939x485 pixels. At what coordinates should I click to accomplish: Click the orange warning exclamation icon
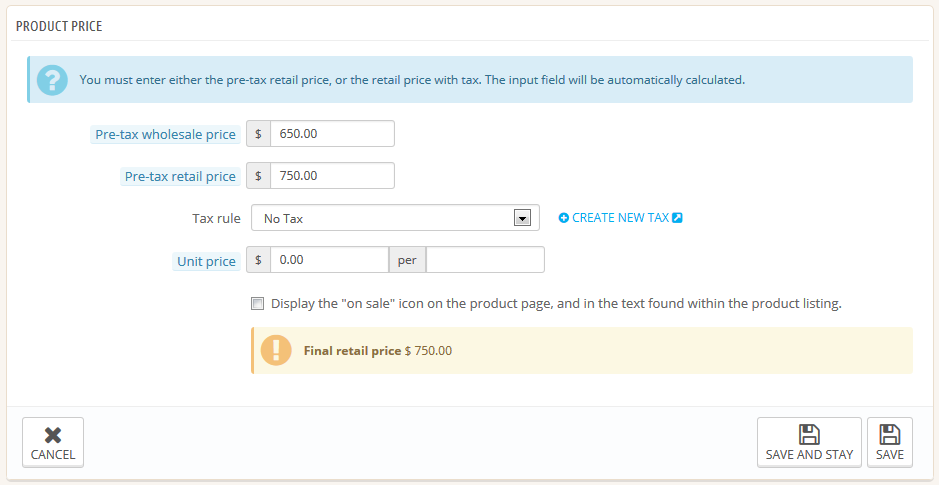[x=276, y=350]
